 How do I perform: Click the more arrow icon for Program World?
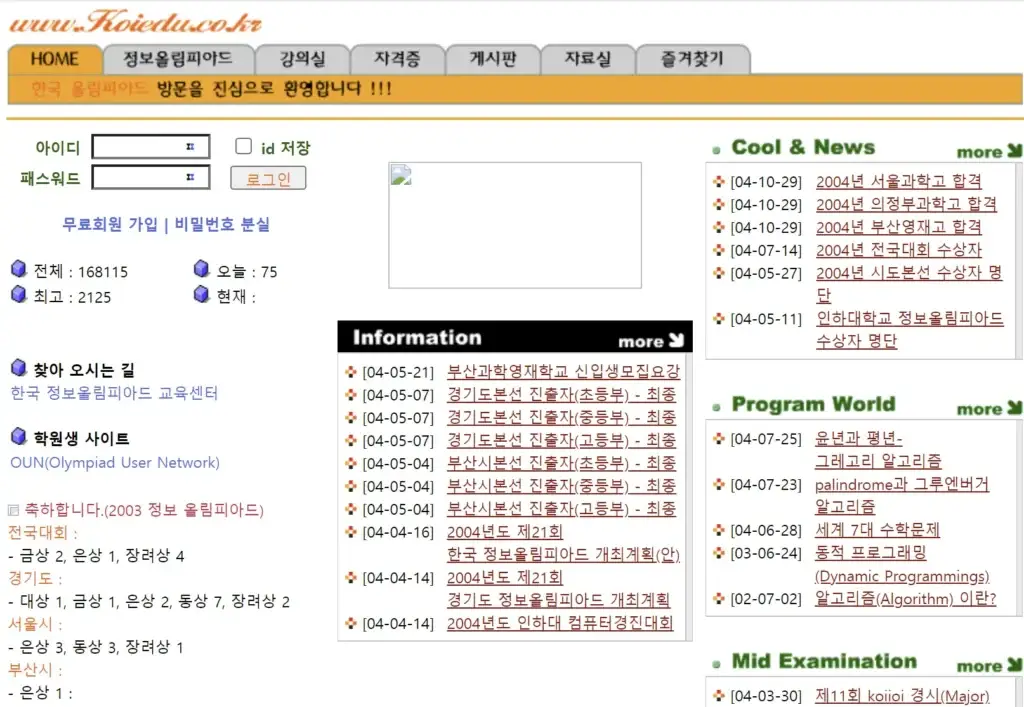point(1012,408)
